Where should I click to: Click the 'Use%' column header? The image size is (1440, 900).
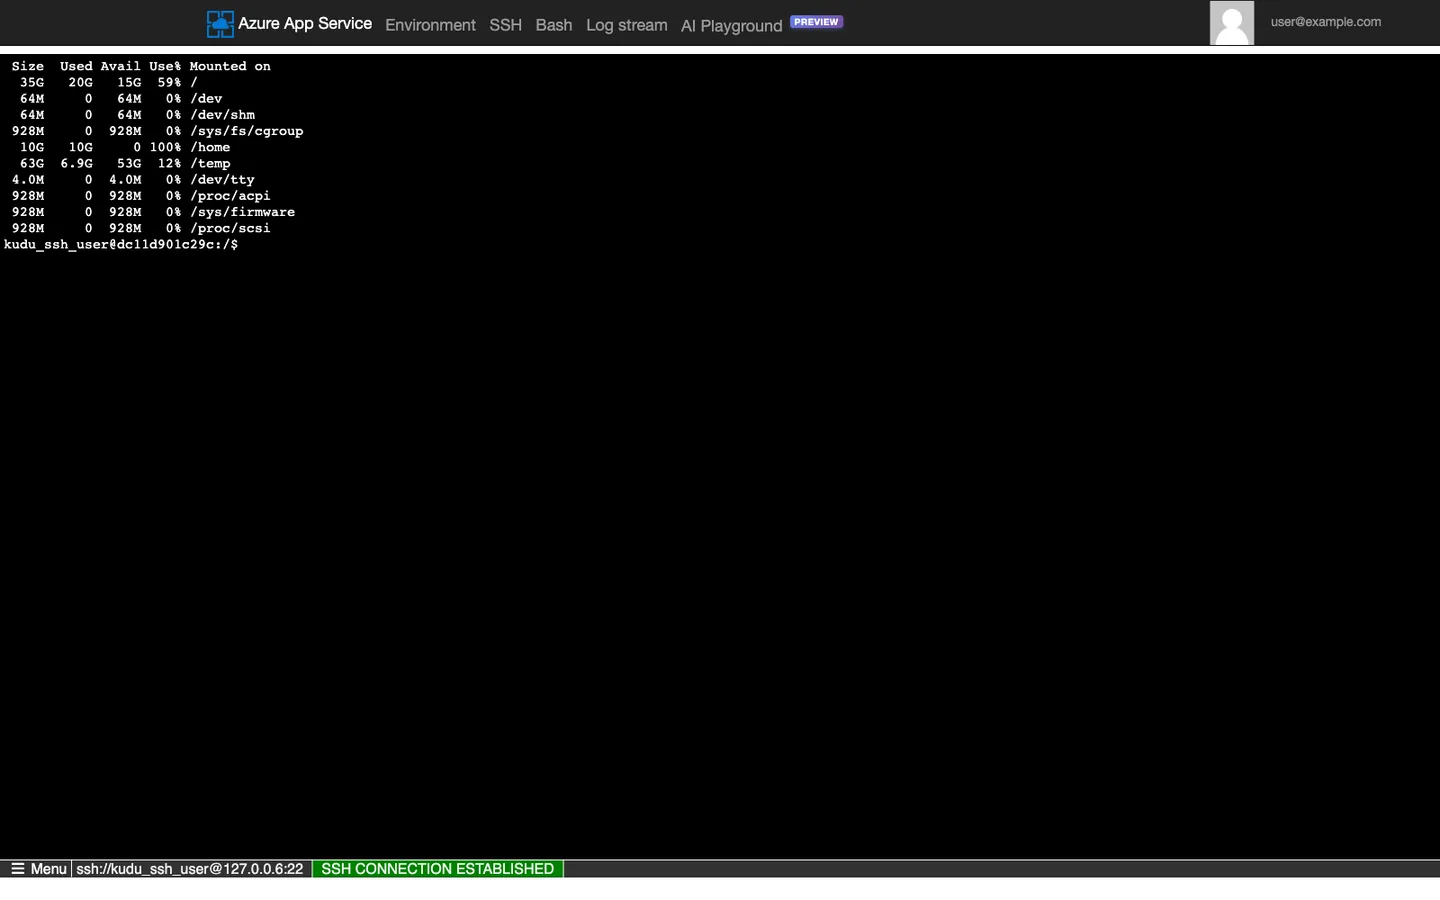click(165, 66)
